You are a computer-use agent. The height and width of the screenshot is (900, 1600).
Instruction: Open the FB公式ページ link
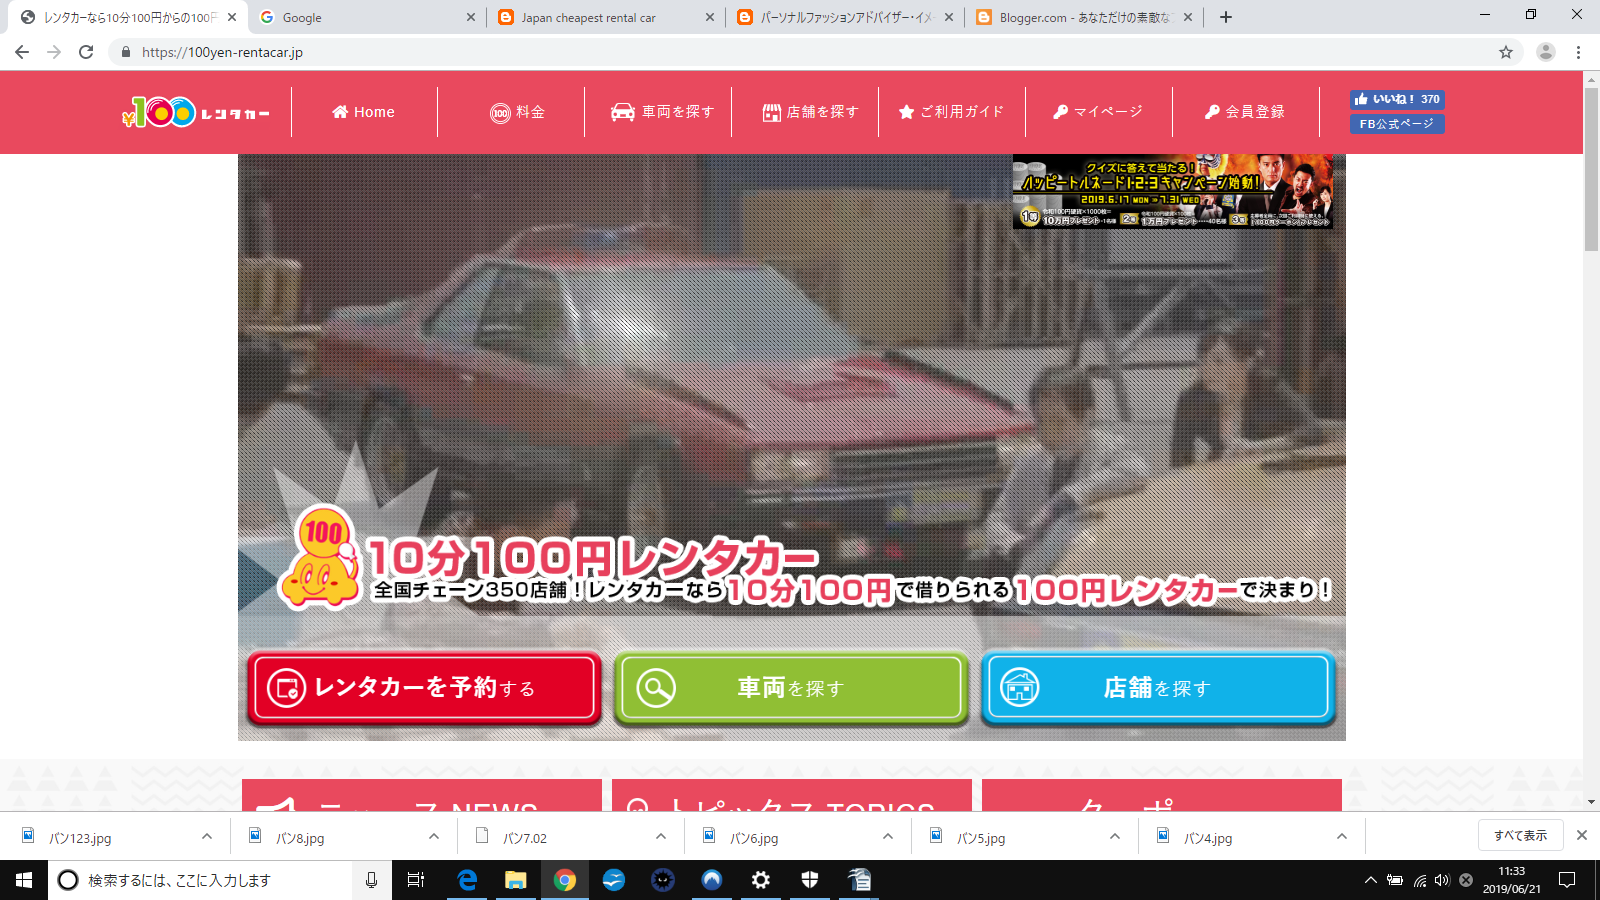tap(1396, 124)
